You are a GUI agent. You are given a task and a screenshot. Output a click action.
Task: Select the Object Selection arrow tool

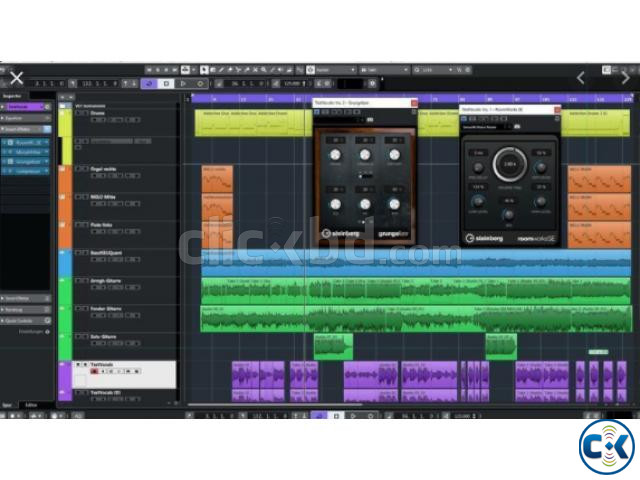coord(204,70)
